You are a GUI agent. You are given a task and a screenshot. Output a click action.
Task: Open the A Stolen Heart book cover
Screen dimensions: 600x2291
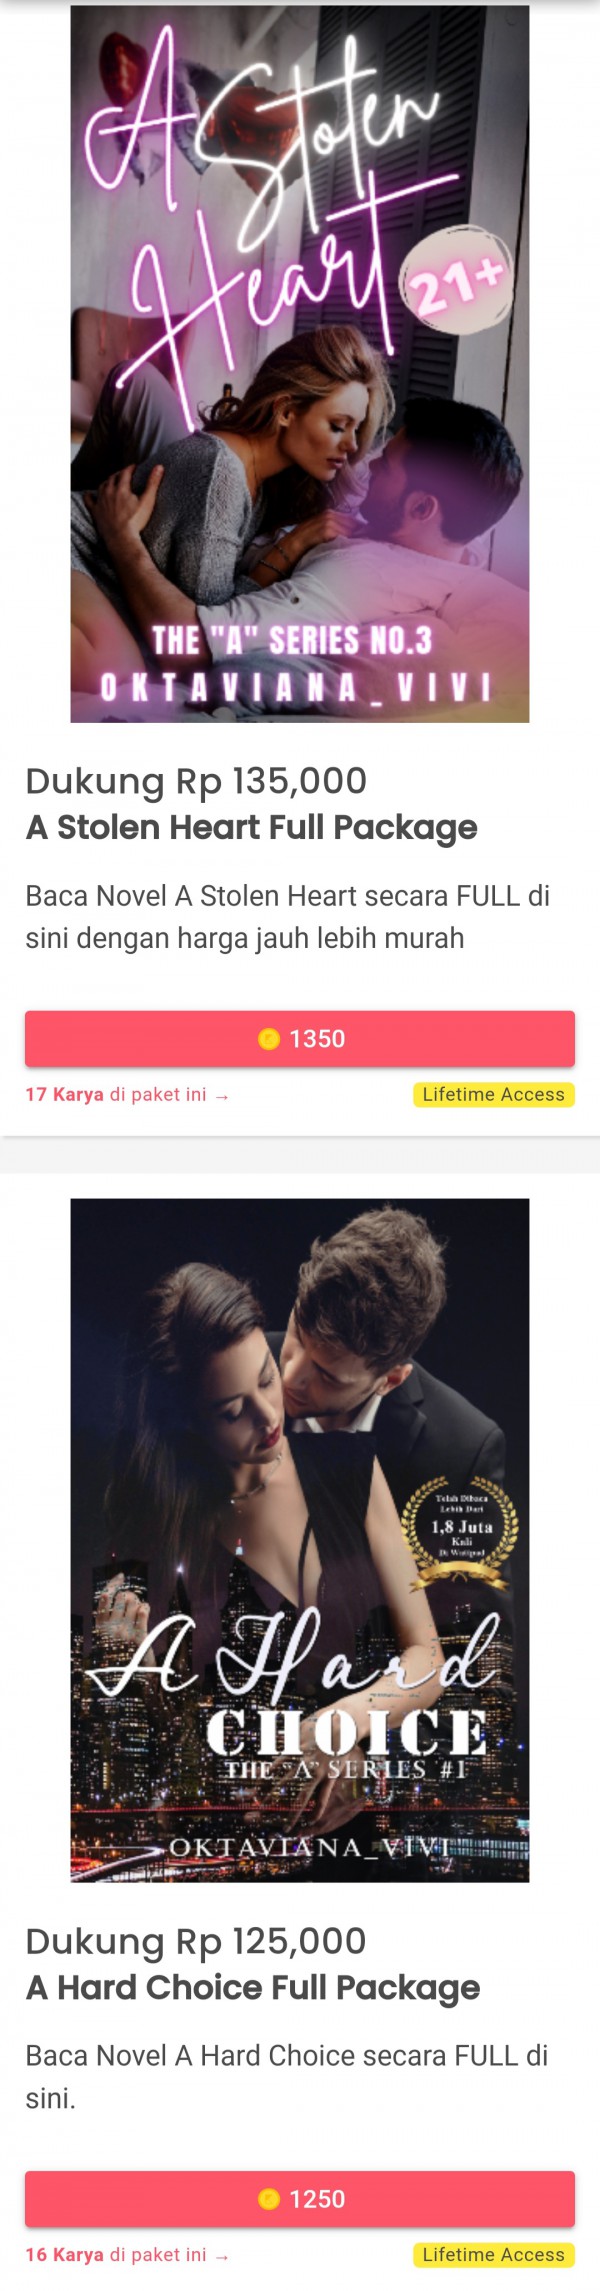coord(299,363)
